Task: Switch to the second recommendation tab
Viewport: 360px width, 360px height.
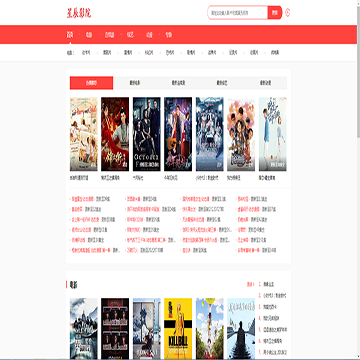Action: [135, 83]
